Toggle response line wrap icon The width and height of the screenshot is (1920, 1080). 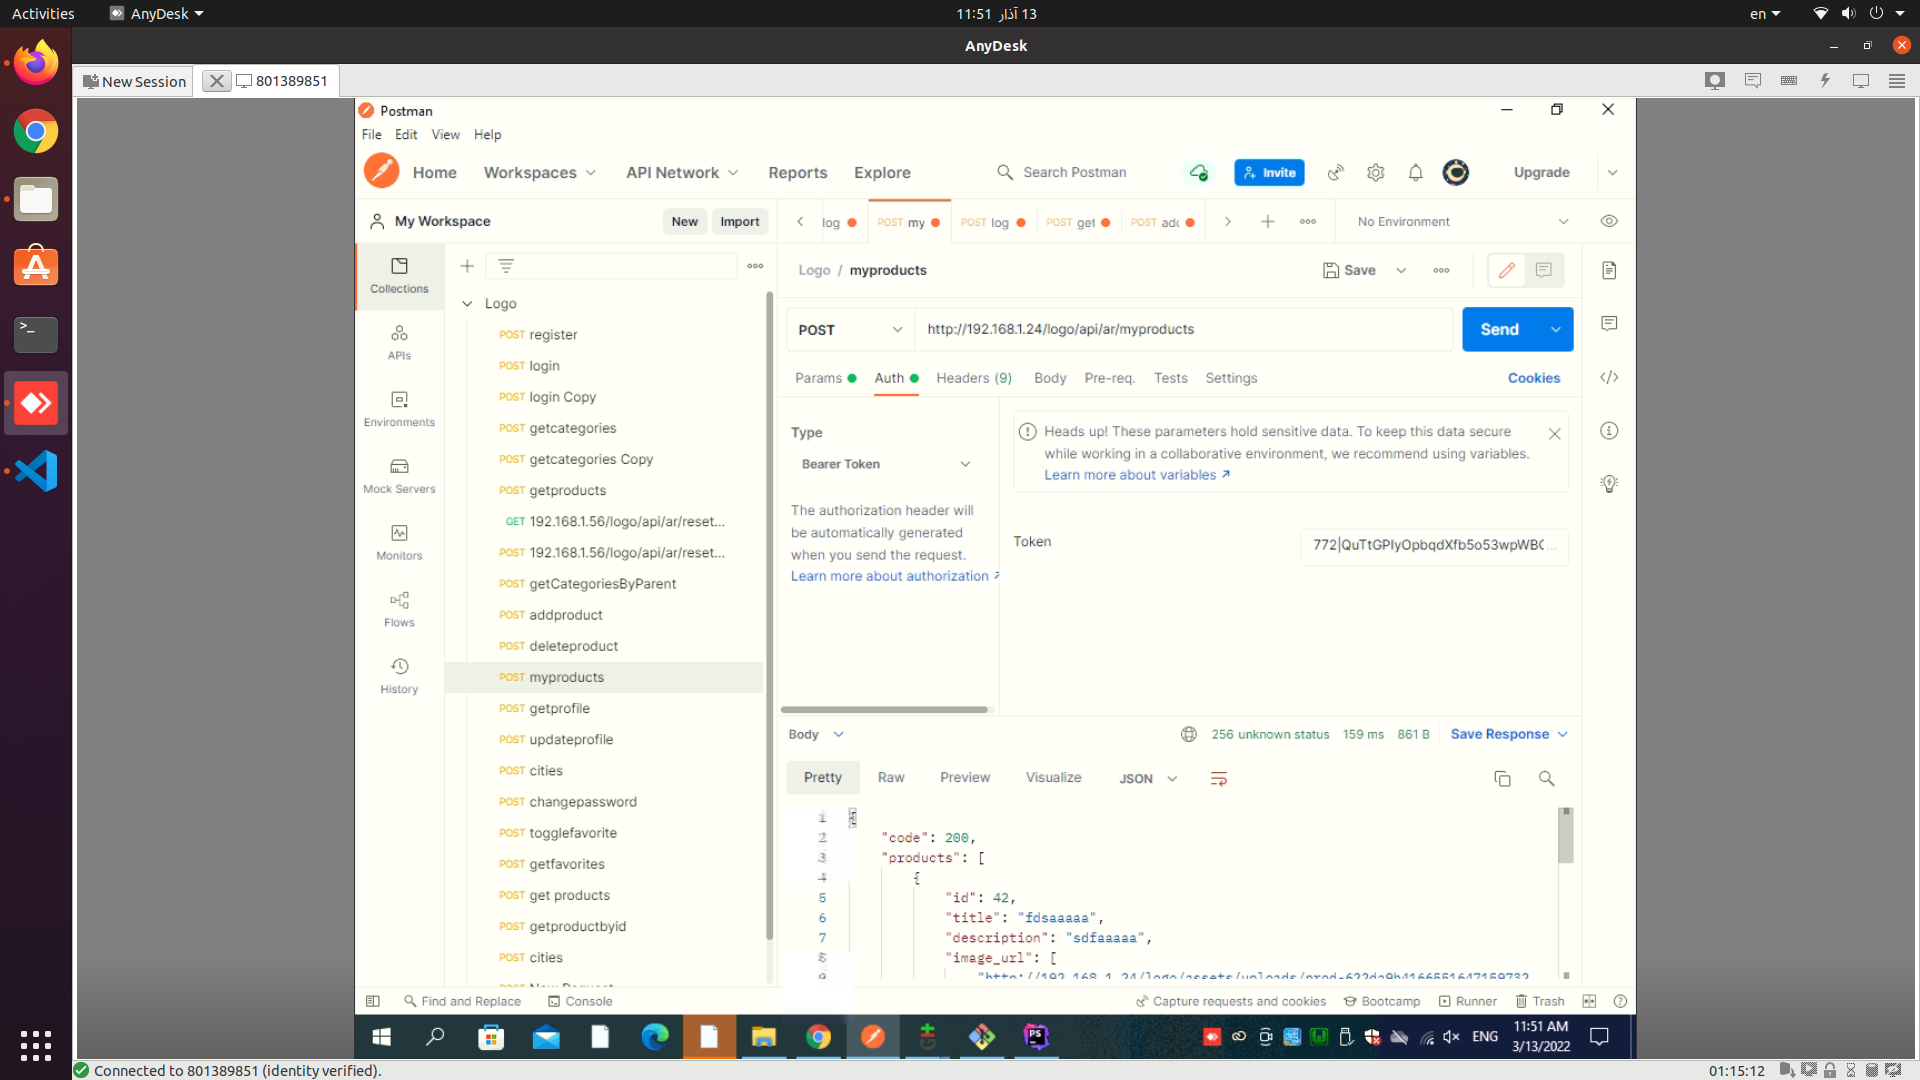1218,778
